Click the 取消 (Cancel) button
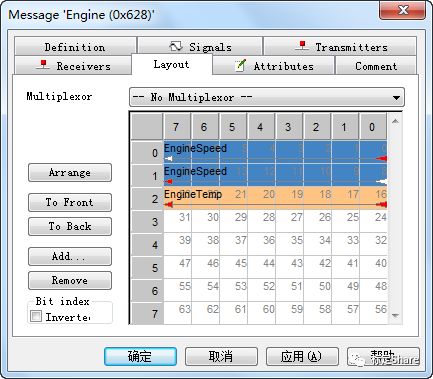Screen dimensions: 433x379 pyautogui.click(x=221, y=356)
